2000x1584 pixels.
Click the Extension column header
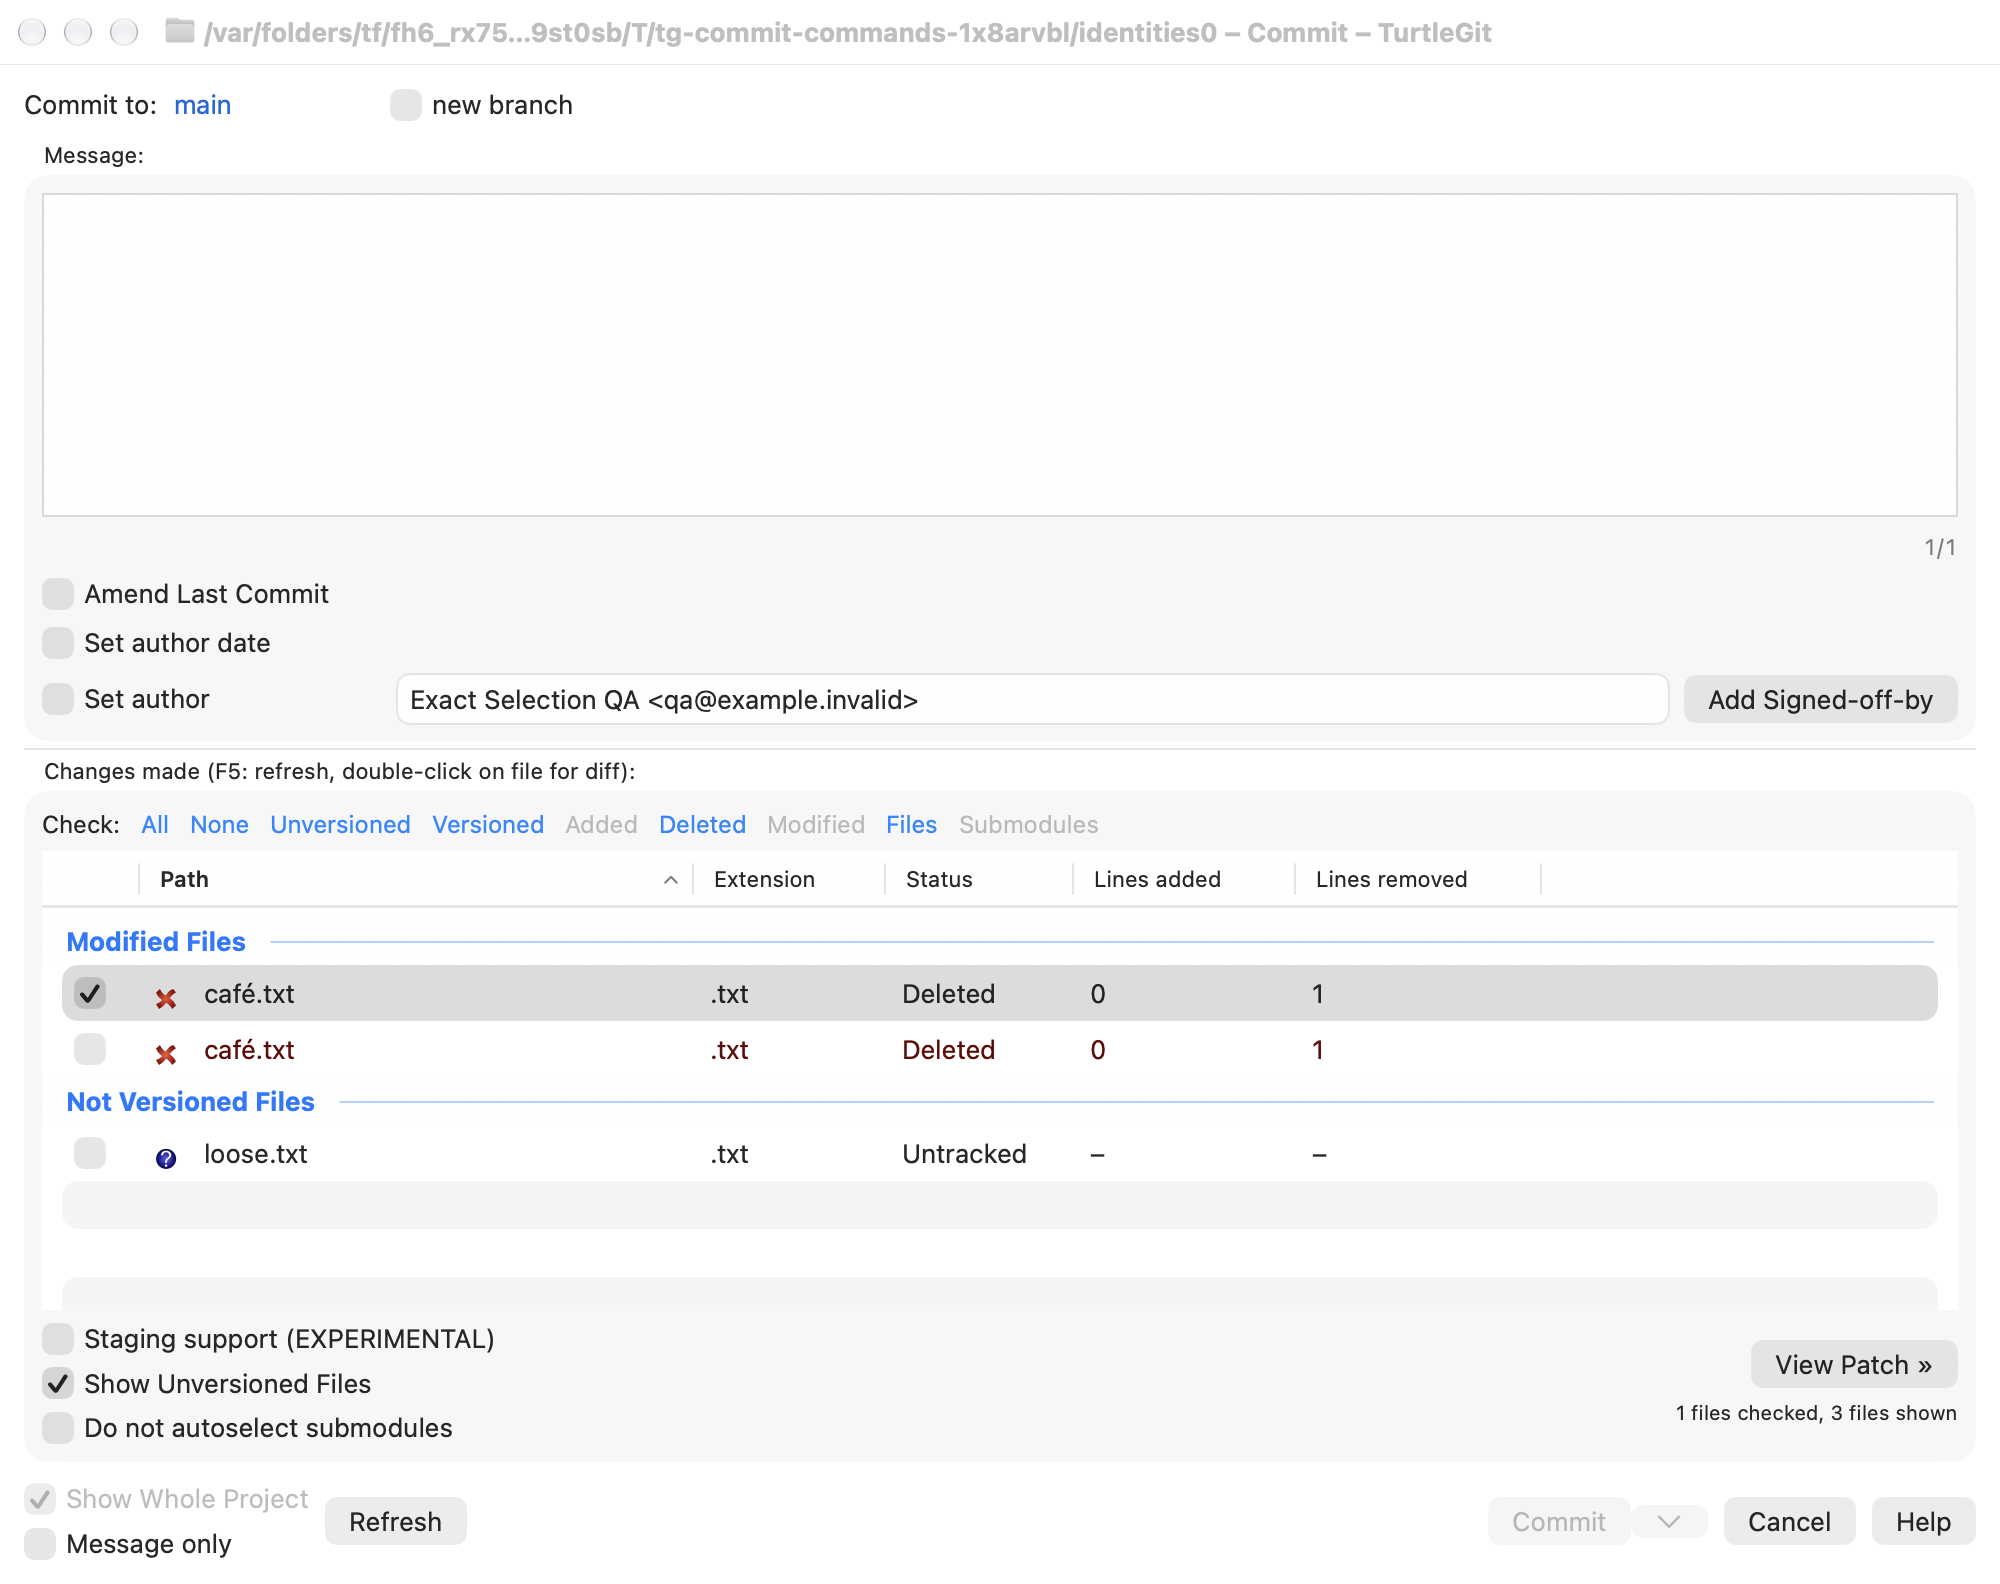[789, 879]
